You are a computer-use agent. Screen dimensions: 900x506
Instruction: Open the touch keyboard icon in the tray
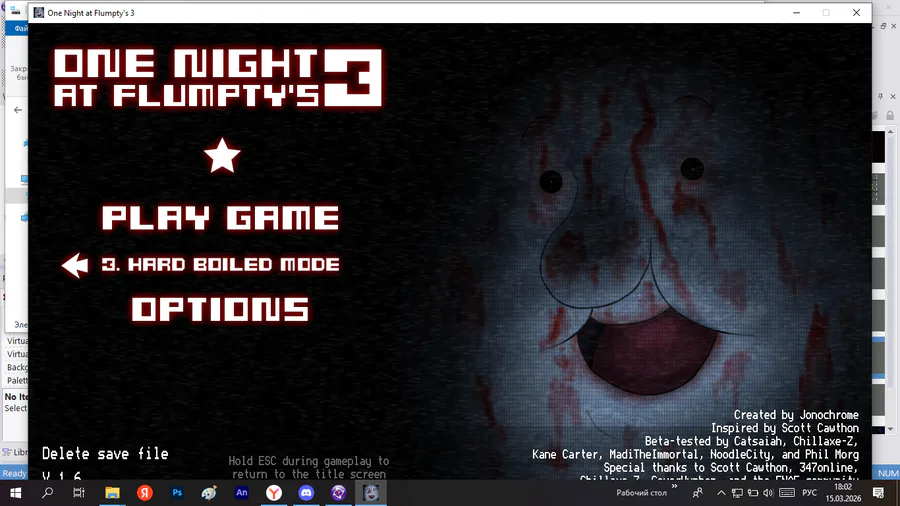tap(787, 493)
